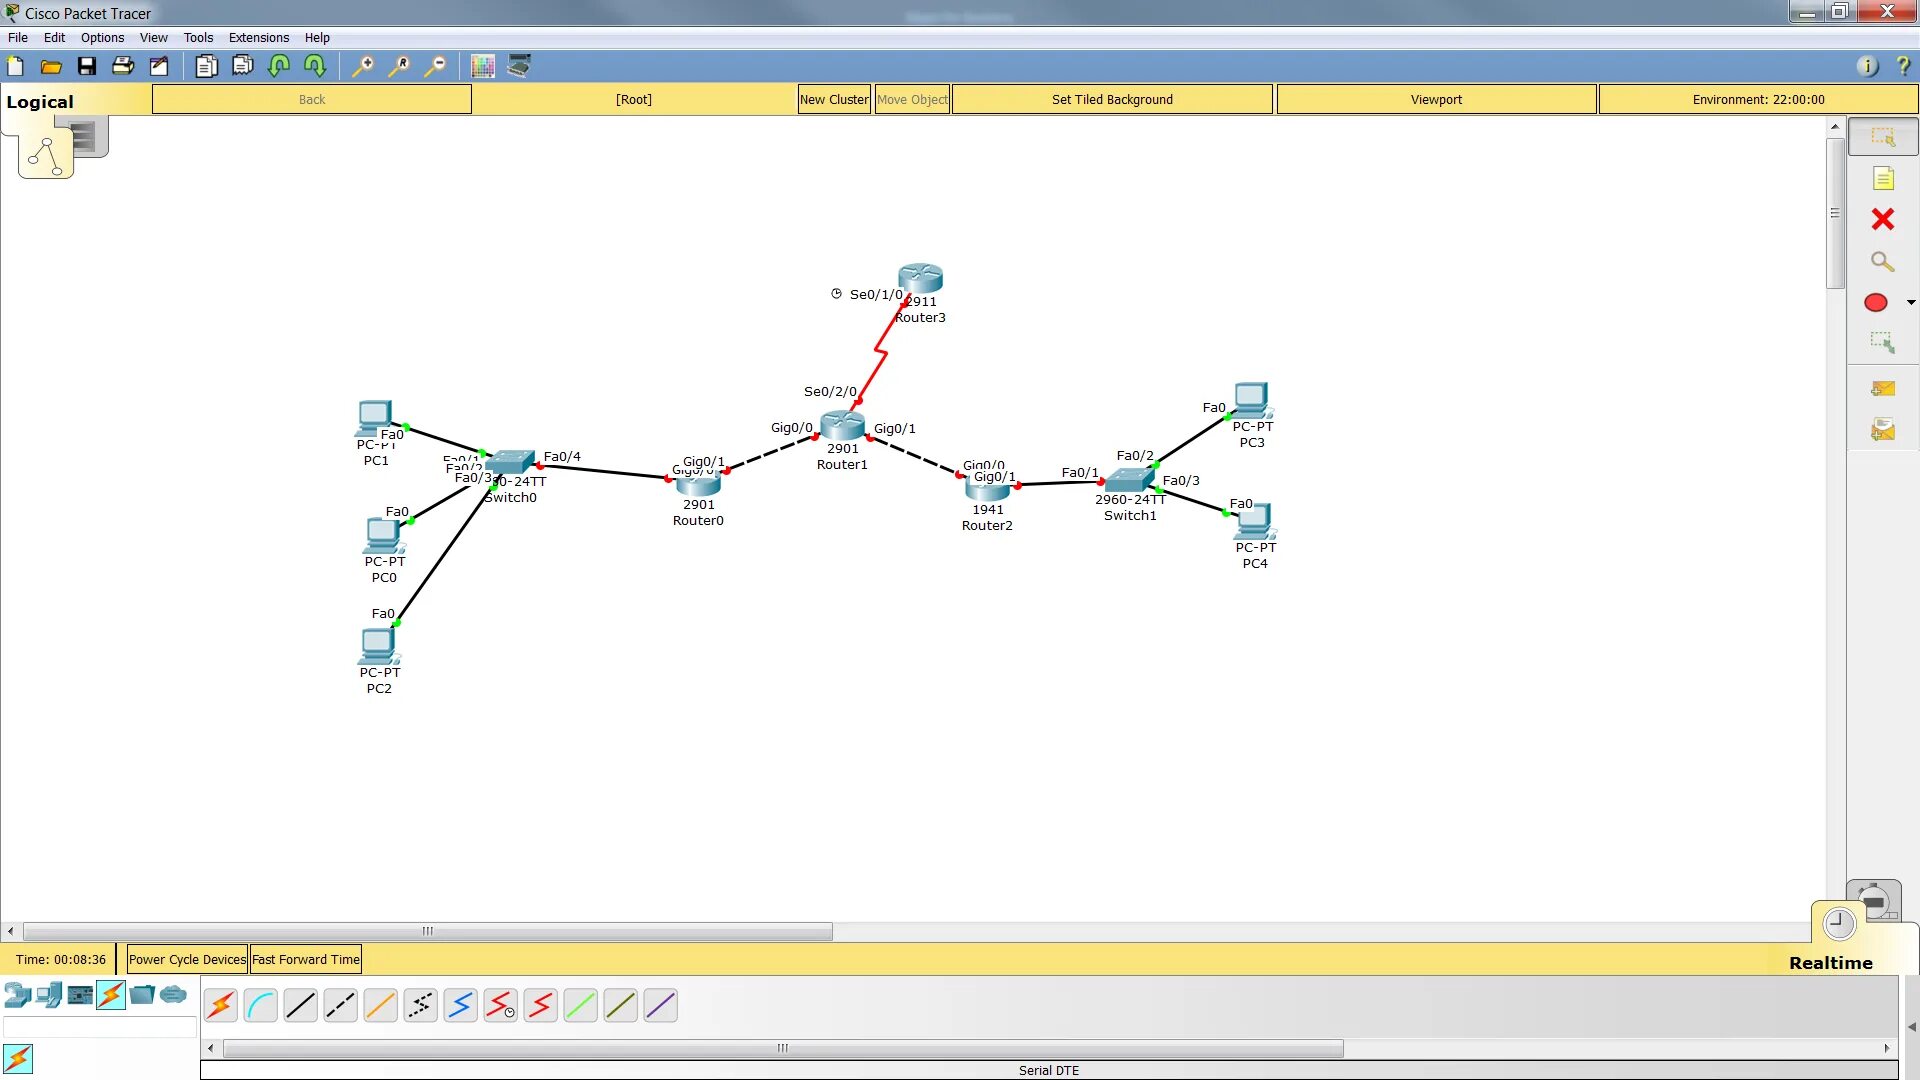Select the Delete tool red X
Viewport: 1920px width, 1080px height.
click(1882, 219)
